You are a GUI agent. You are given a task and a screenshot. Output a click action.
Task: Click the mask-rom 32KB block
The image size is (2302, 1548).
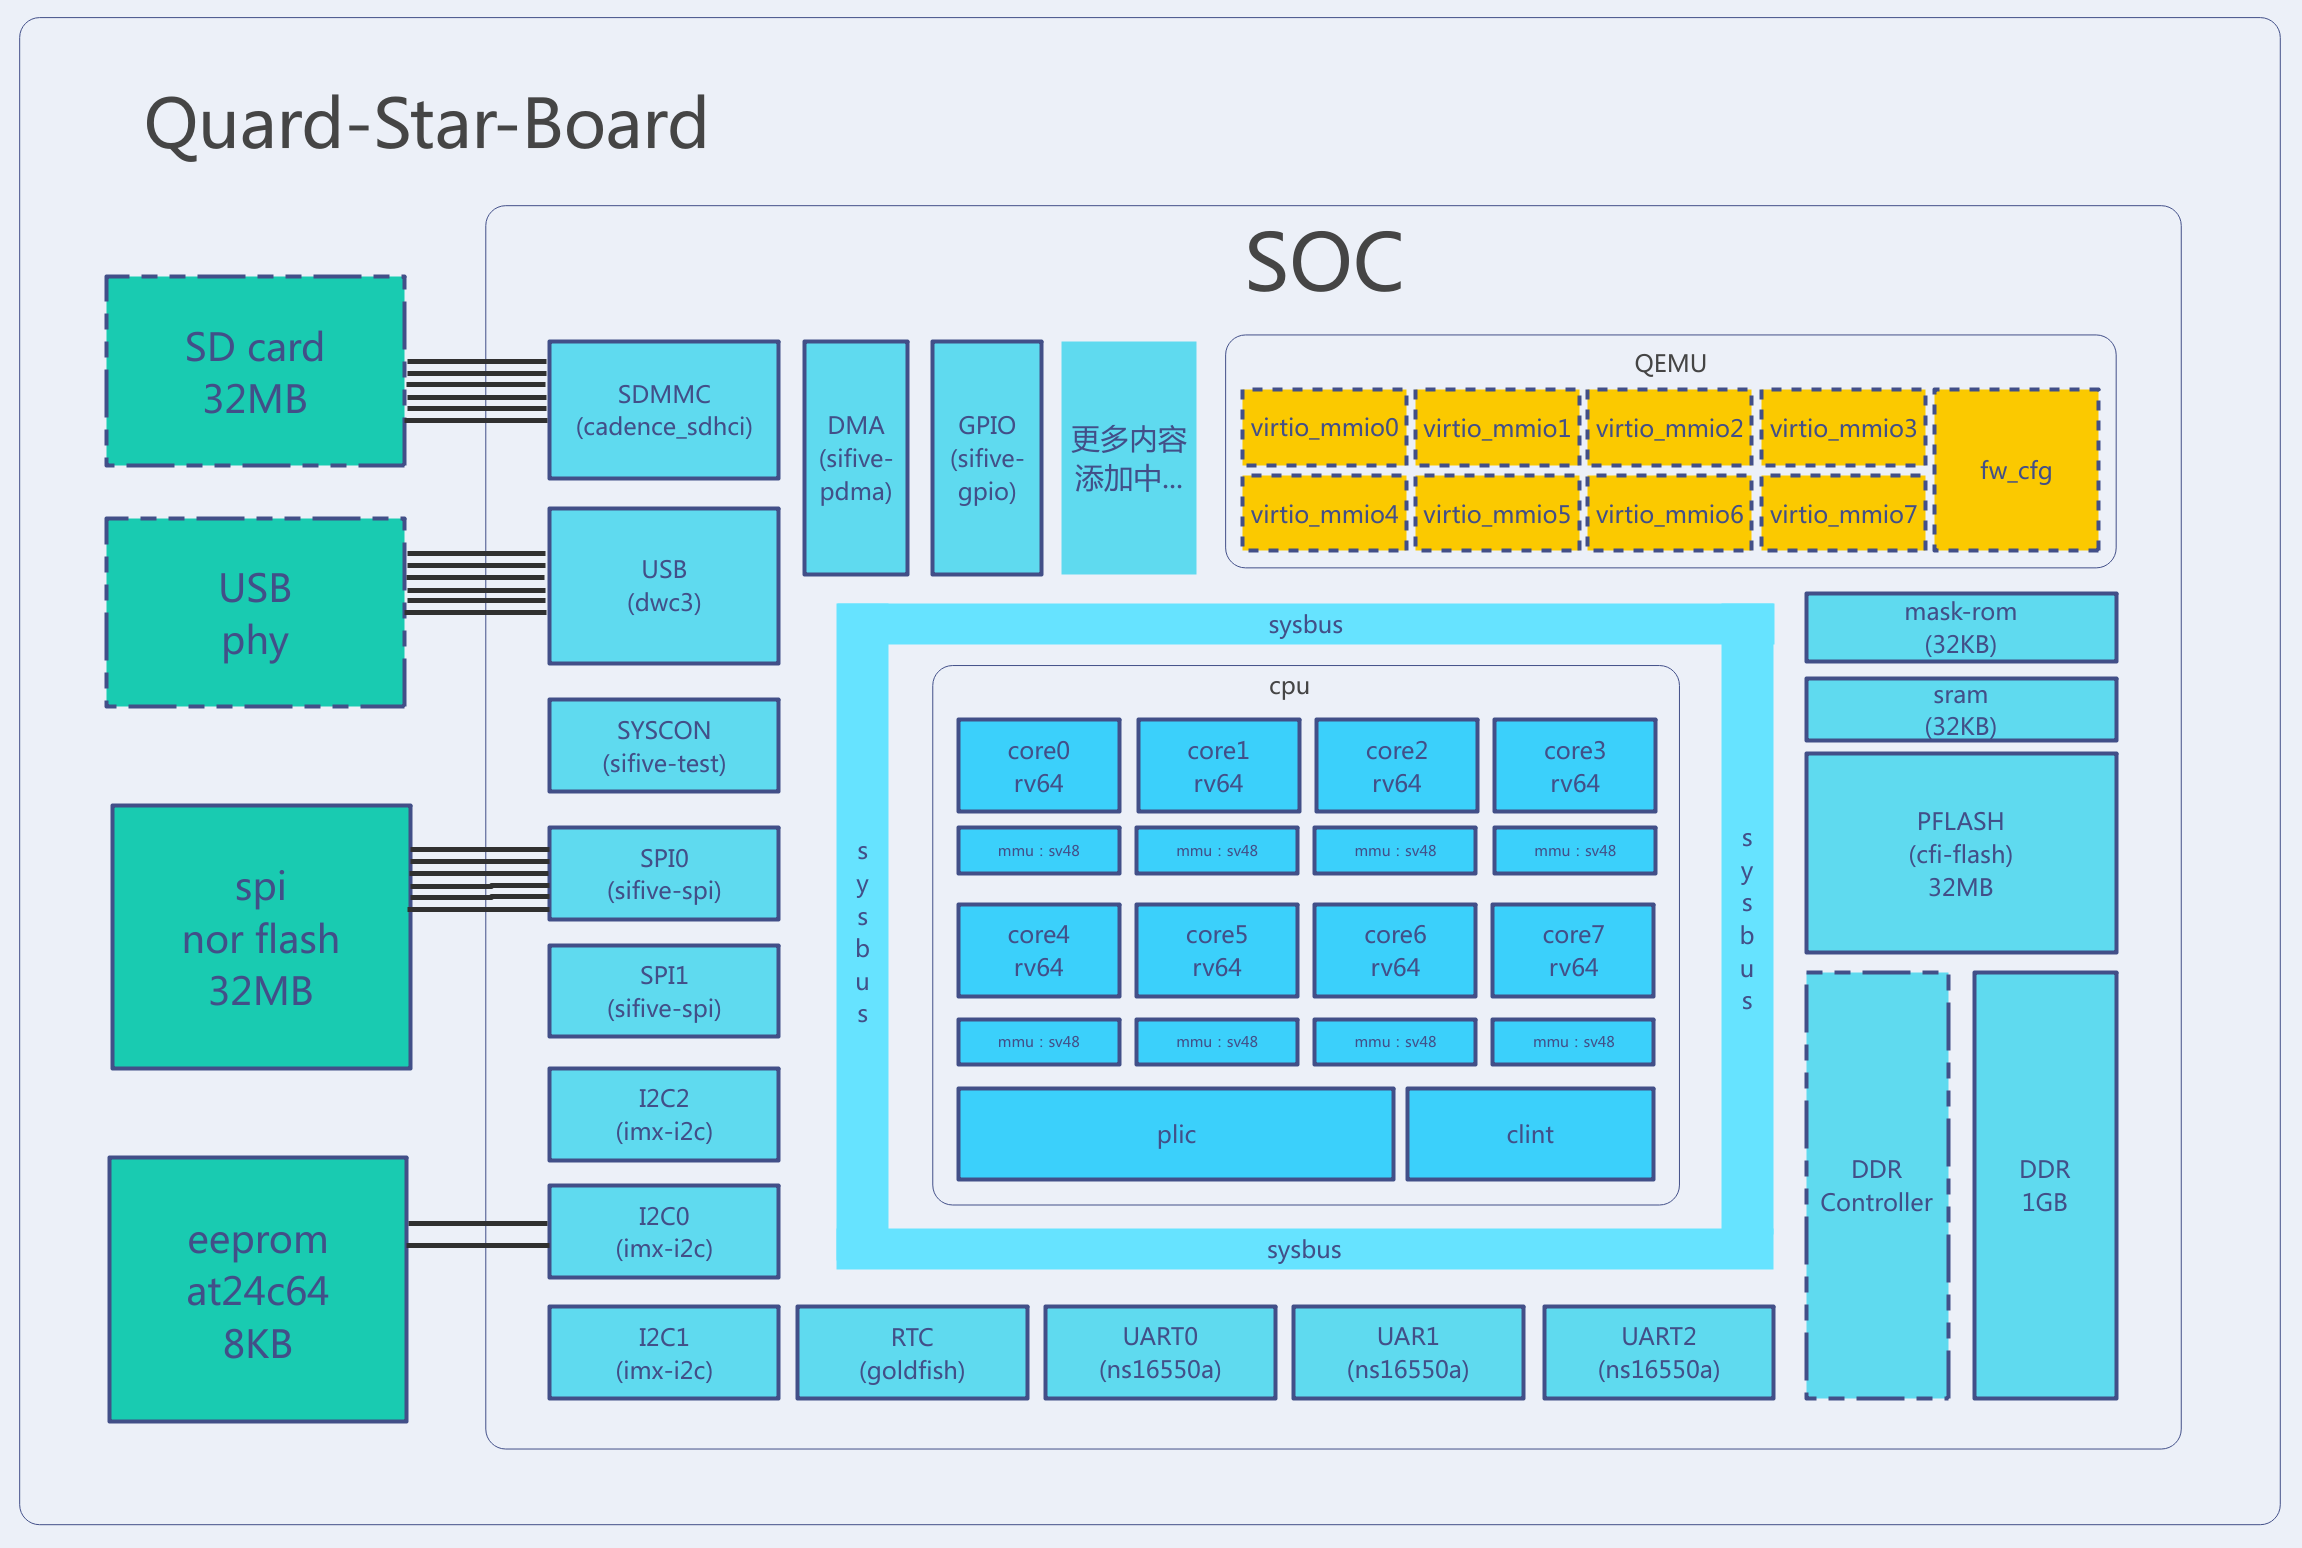coord(1960,627)
